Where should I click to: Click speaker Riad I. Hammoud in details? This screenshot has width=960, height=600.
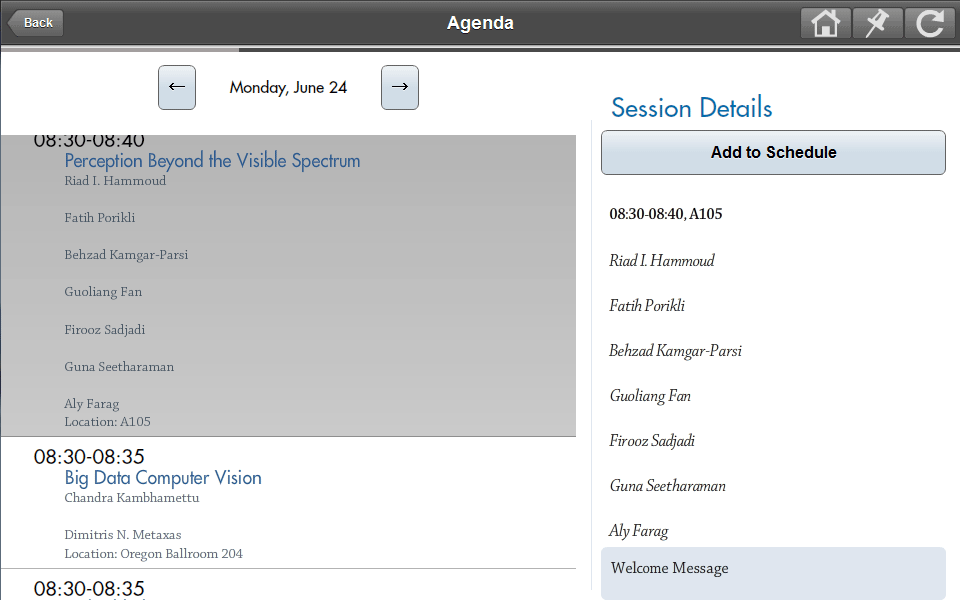click(661, 261)
